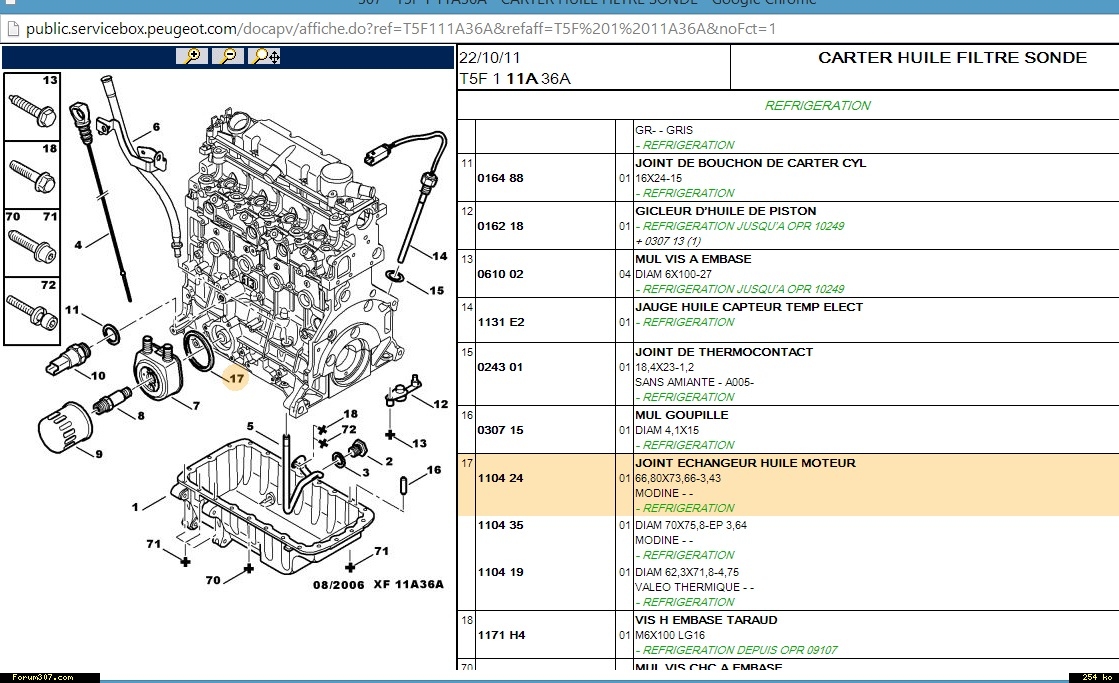Screen dimensions: 1119x683
Task: Click 'GICLEUR D'HUILE DE PISTON' description
Action: click(x=726, y=211)
